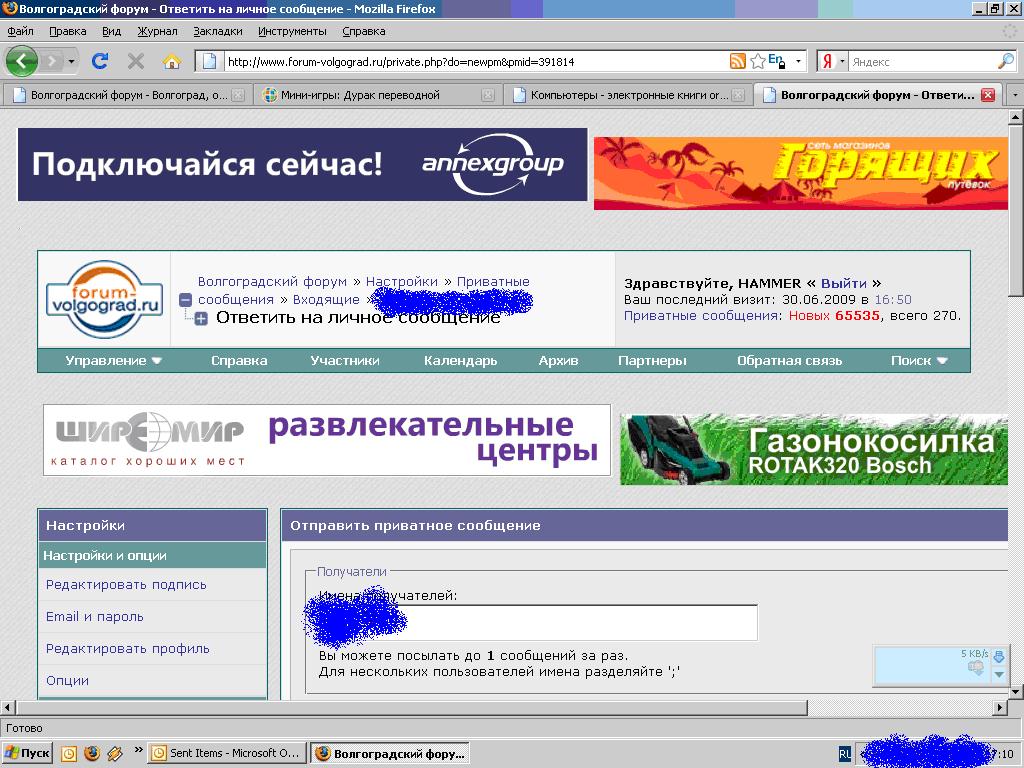Reload the page with the refresh icon

click(x=100, y=61)
